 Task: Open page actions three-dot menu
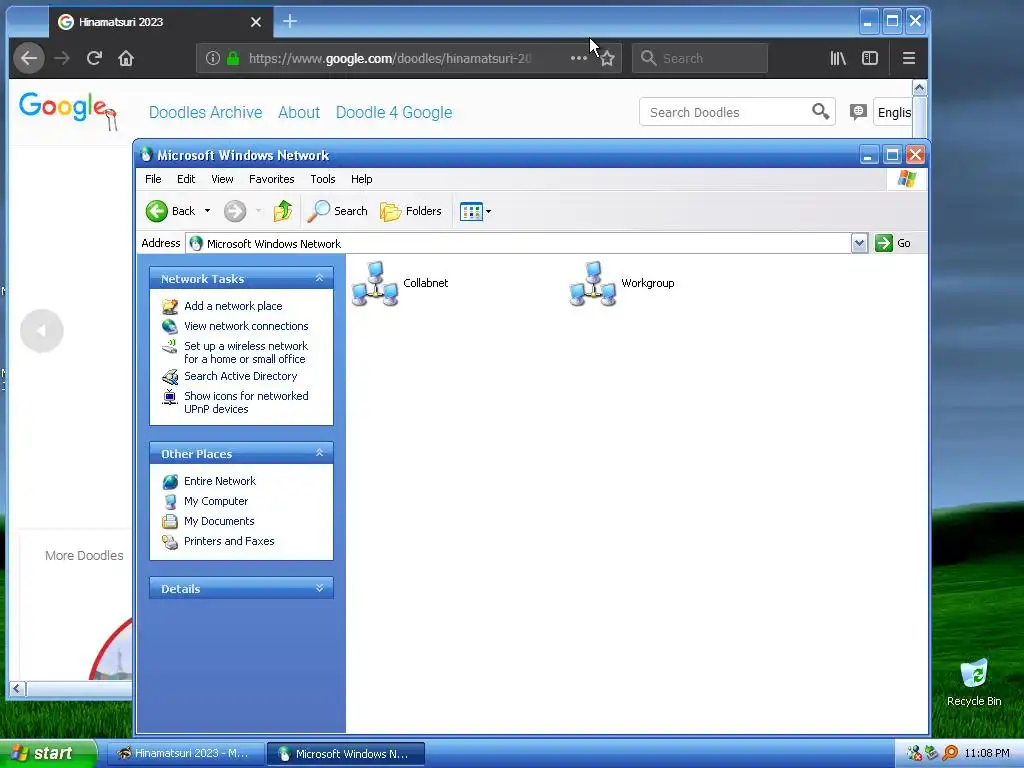coord(579,58)
